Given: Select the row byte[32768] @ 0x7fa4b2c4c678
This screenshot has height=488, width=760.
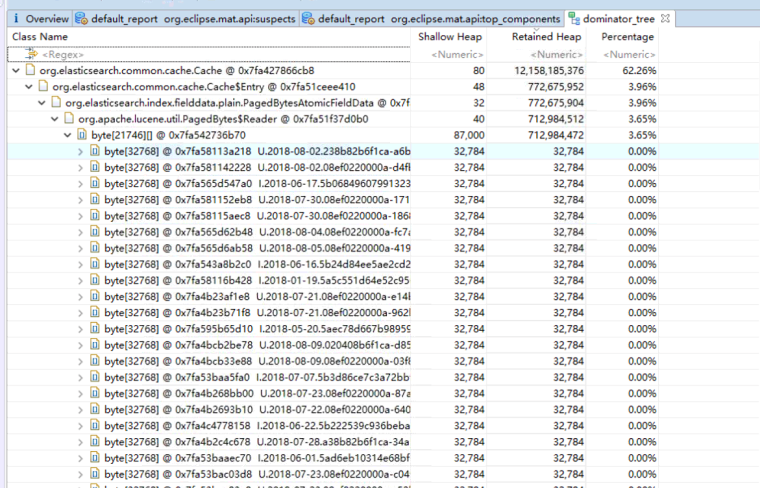Looking at the screenshot, I should point(332,442).
